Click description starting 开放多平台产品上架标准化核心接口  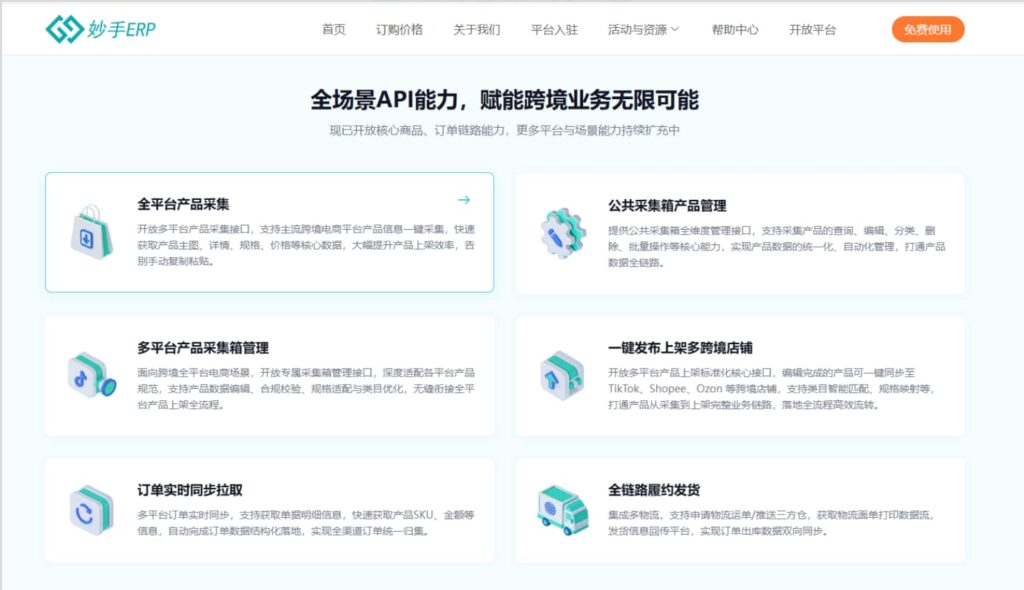(772, 389)
